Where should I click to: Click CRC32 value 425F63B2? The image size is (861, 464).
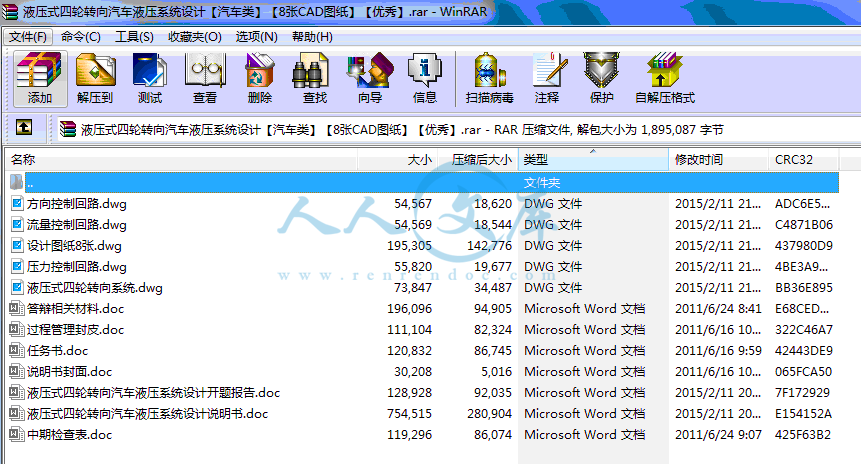[803, 434]
